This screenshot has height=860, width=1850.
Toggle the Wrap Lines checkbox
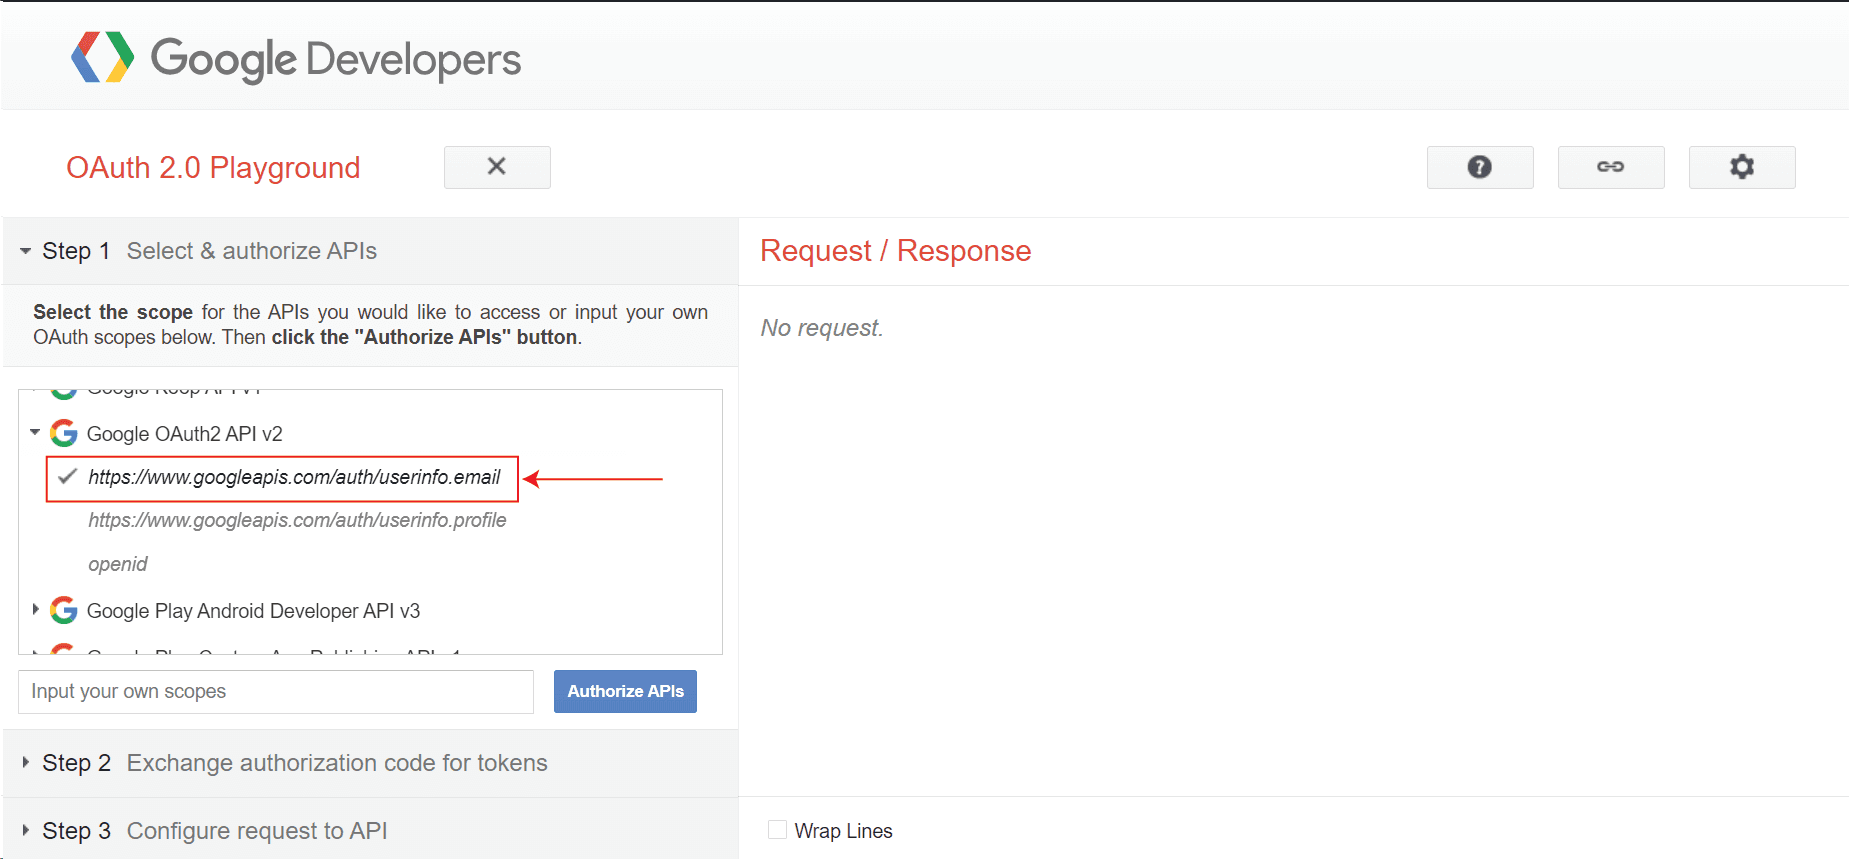tap(777, 830)
